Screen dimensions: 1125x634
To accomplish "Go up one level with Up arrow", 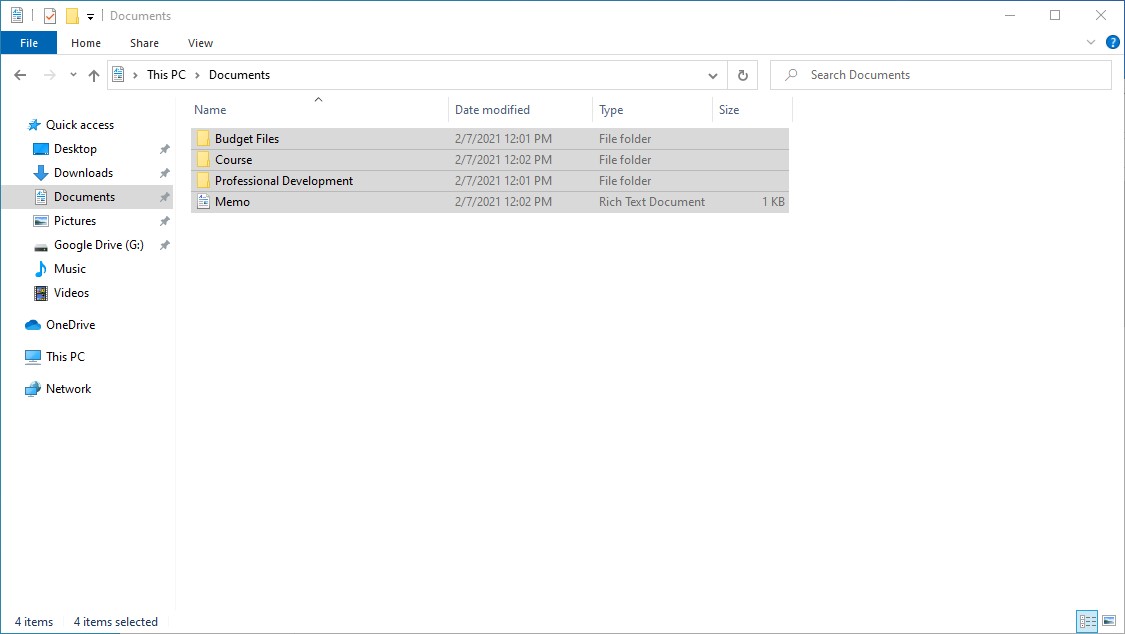I will (x=94, y=75).
